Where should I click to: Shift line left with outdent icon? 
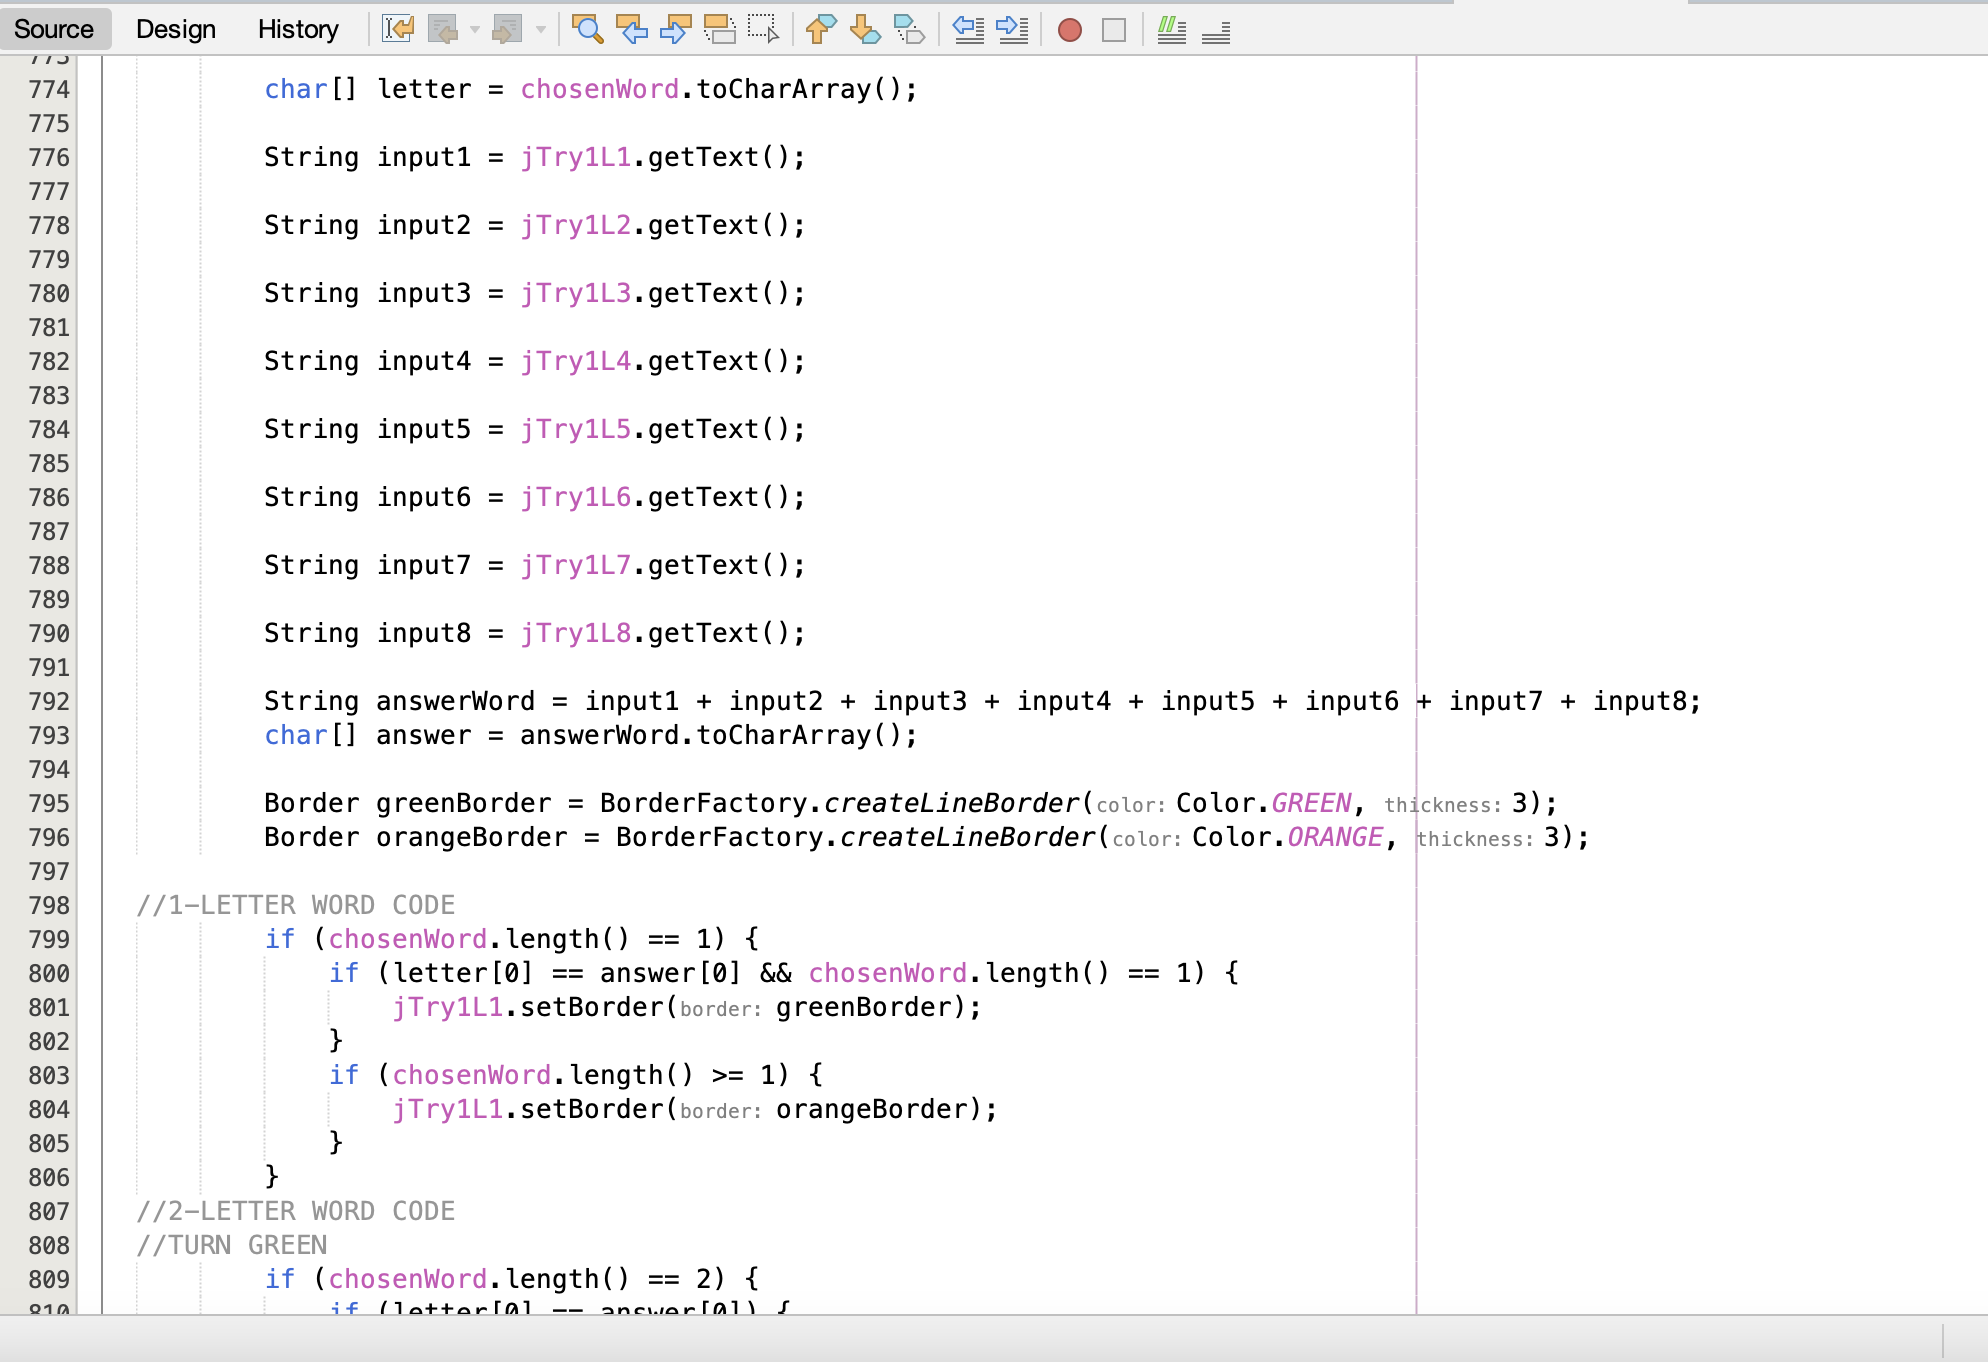[x=968, y=30]
